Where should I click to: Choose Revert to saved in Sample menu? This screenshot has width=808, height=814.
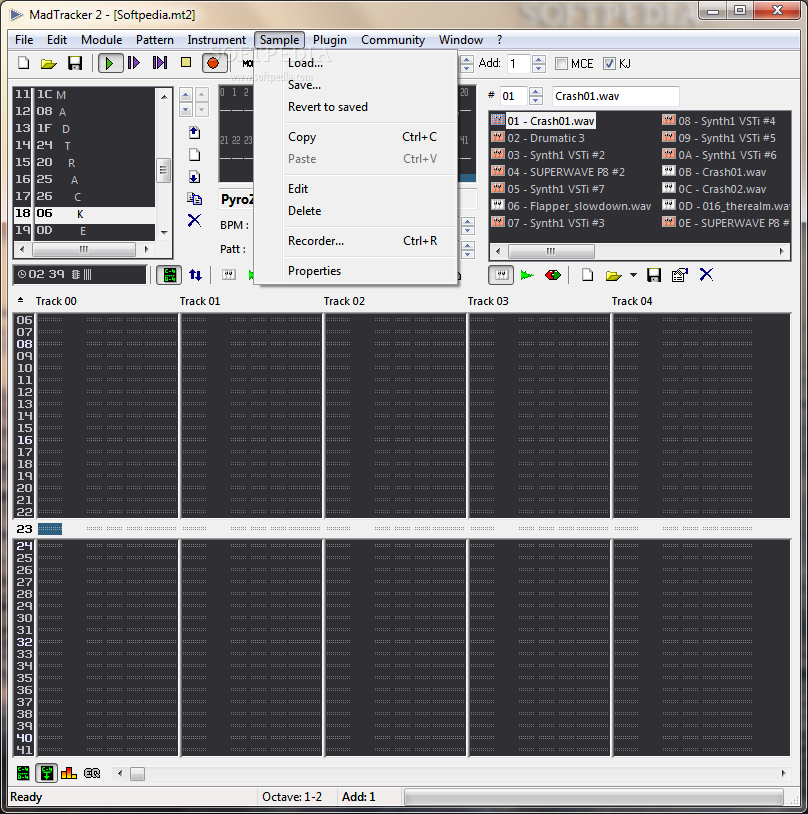(356, 107)
